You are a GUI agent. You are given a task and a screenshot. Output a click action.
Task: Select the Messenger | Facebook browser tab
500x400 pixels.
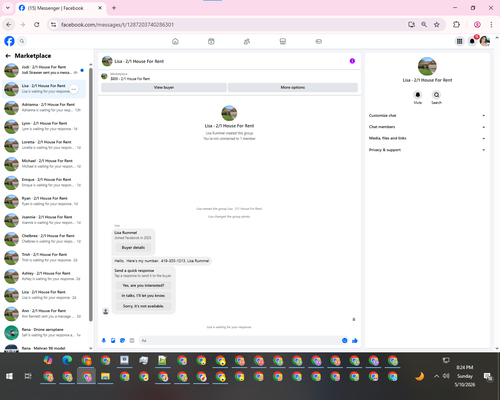[61, 8]
